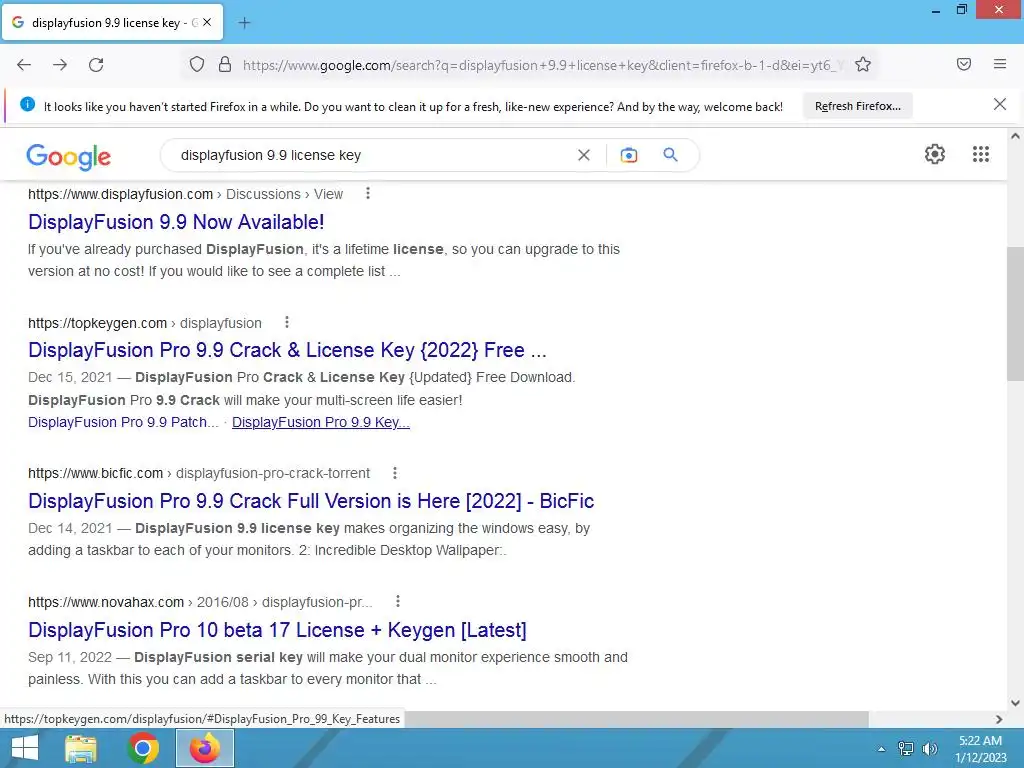Open more options for novahax.com result
This screenshot has width=1024, height=768.
click(398, 601)
